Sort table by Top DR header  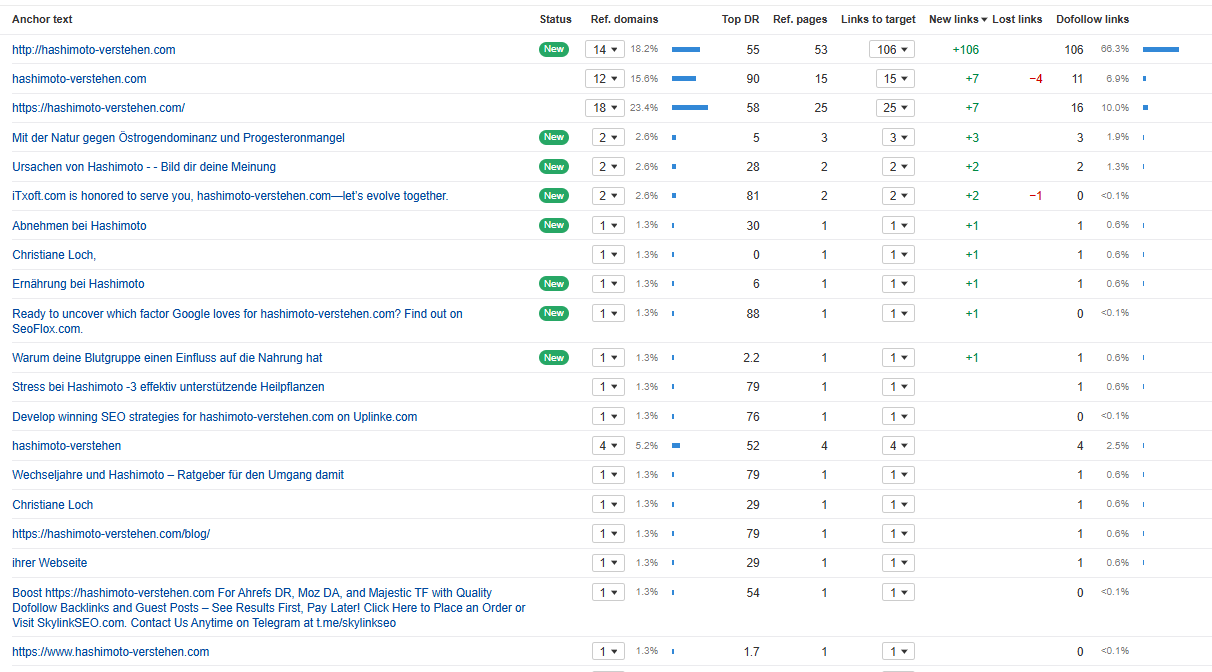tap(740, 19)
